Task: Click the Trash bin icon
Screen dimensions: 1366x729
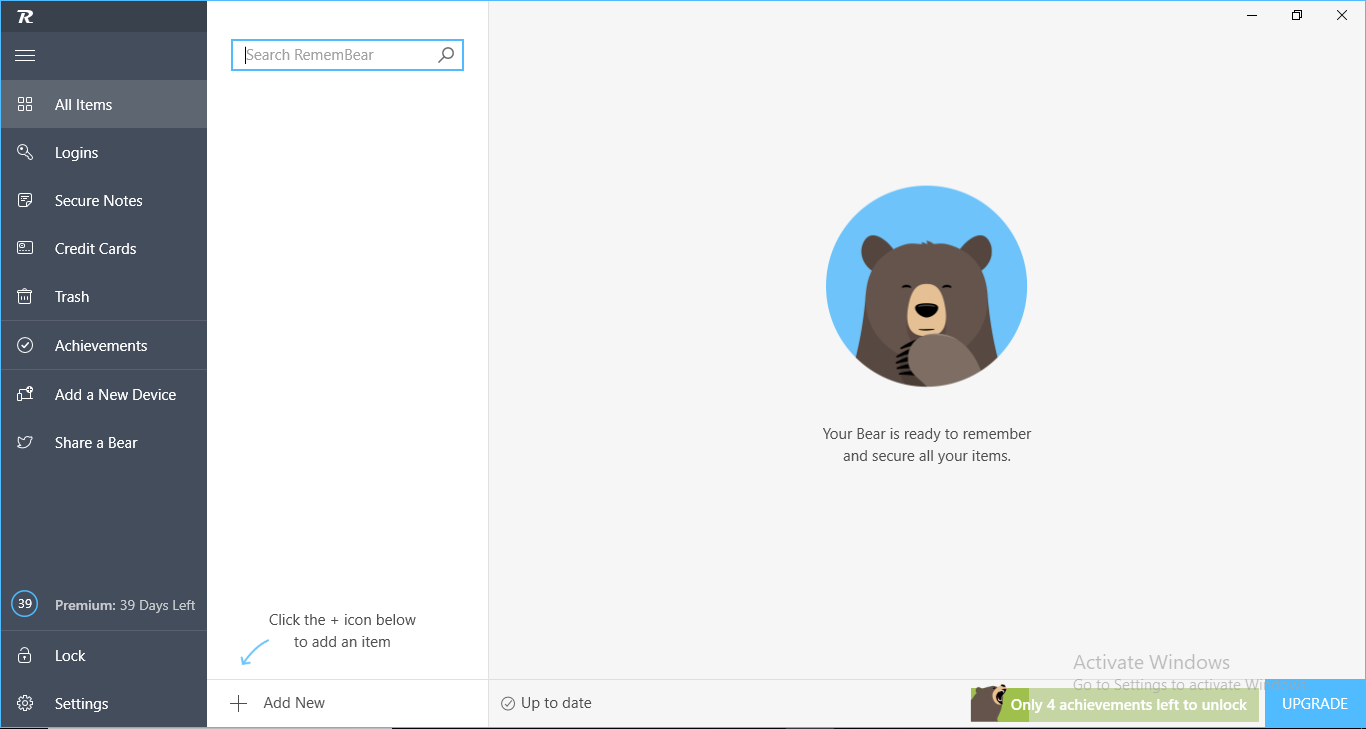Action: click(x=26, y=296)
